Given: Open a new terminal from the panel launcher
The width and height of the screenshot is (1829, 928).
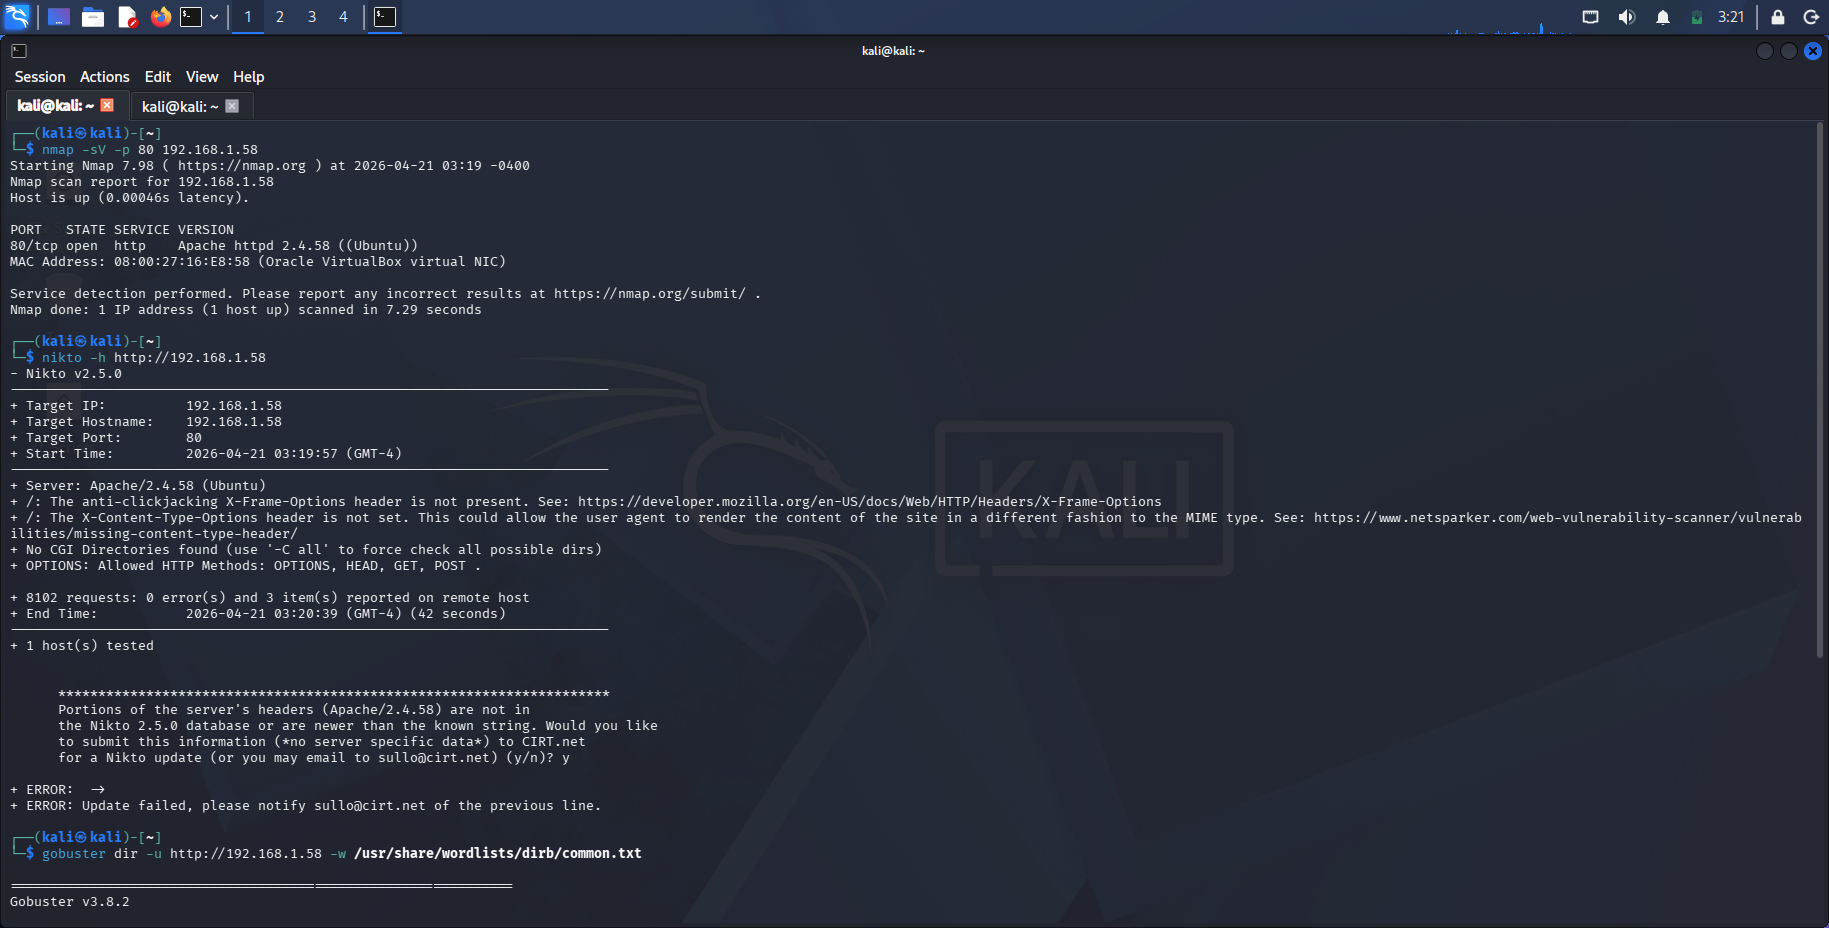Looking at the screenshot, I should coord(191,17).
